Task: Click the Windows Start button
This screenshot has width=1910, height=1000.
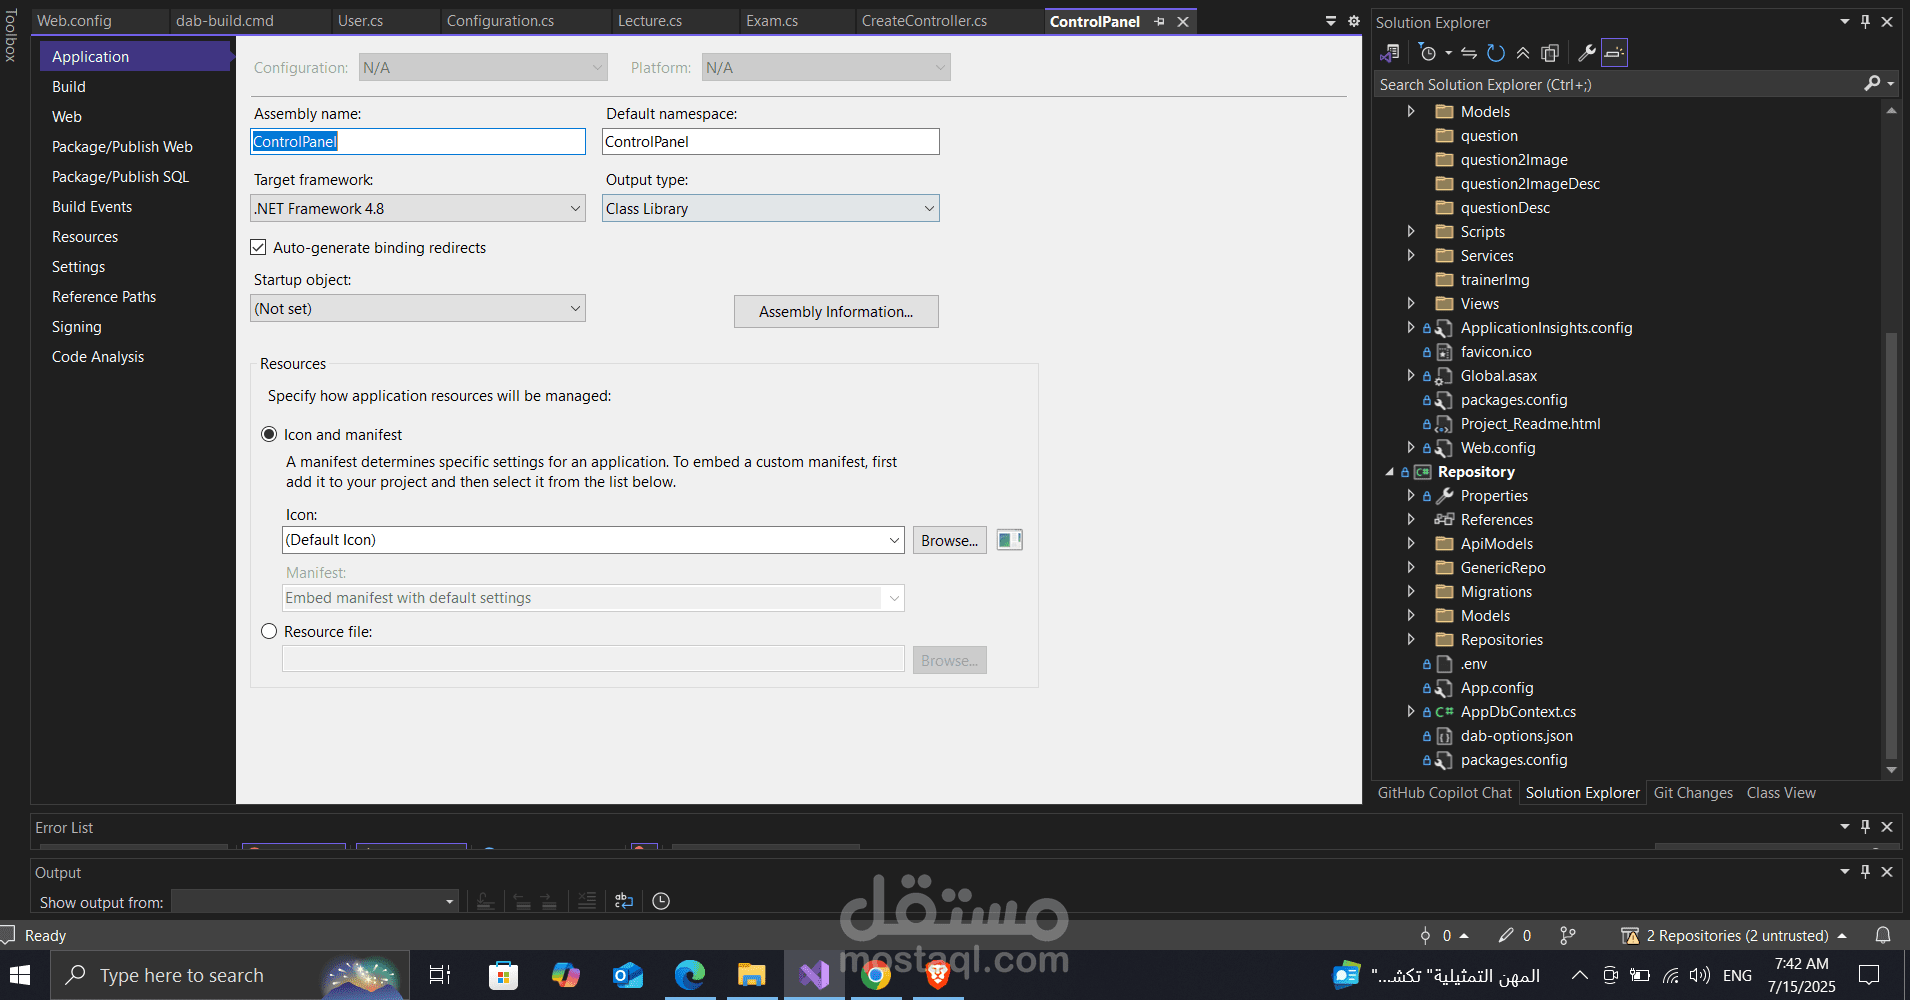Action: pyautogui.click(x=20, y=975)
